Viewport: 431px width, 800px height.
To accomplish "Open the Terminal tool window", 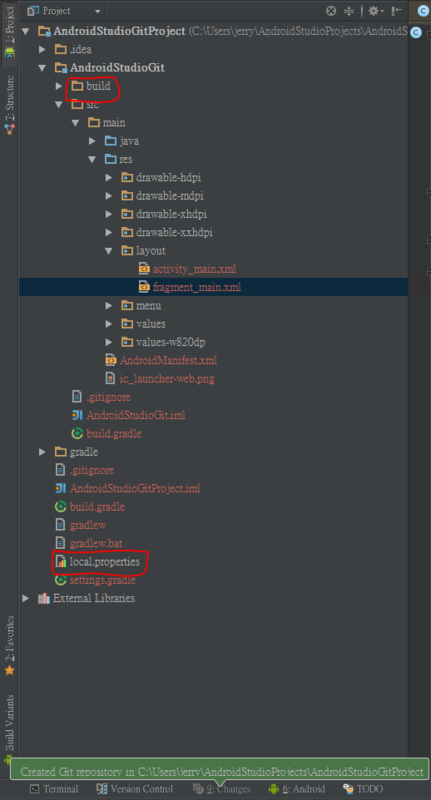I will (x=54, y=789).
